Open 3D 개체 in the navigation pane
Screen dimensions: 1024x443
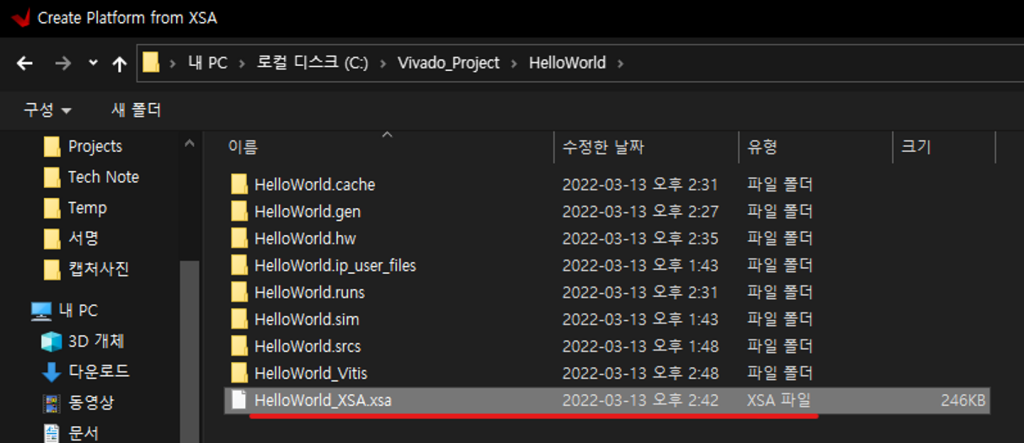tap(96, 341)
